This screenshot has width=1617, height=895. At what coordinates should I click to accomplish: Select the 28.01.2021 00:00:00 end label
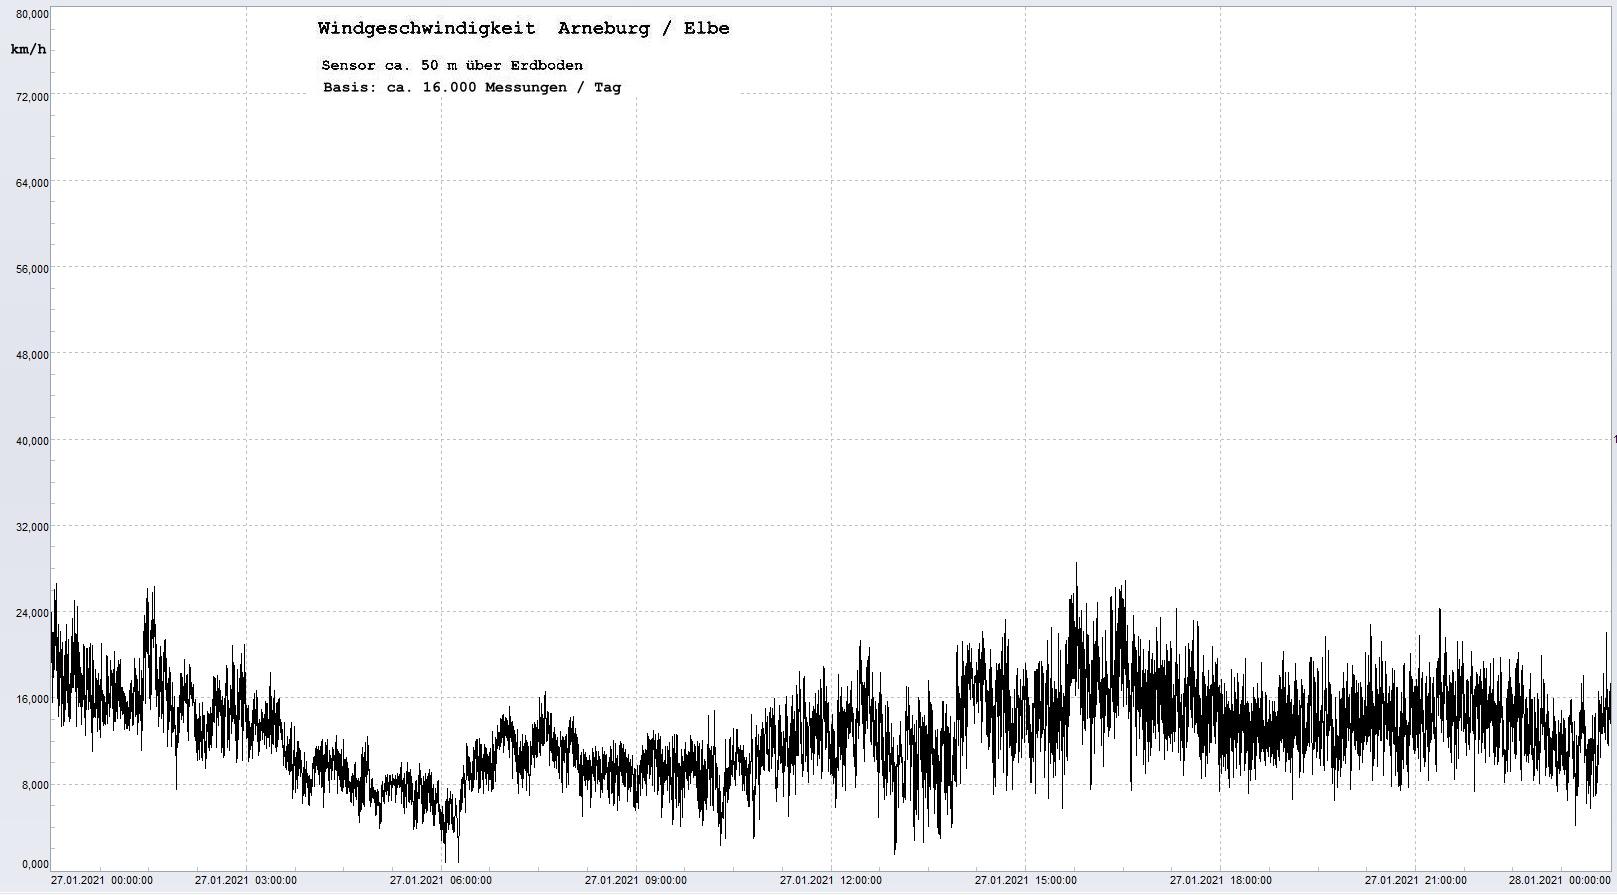1559,881
